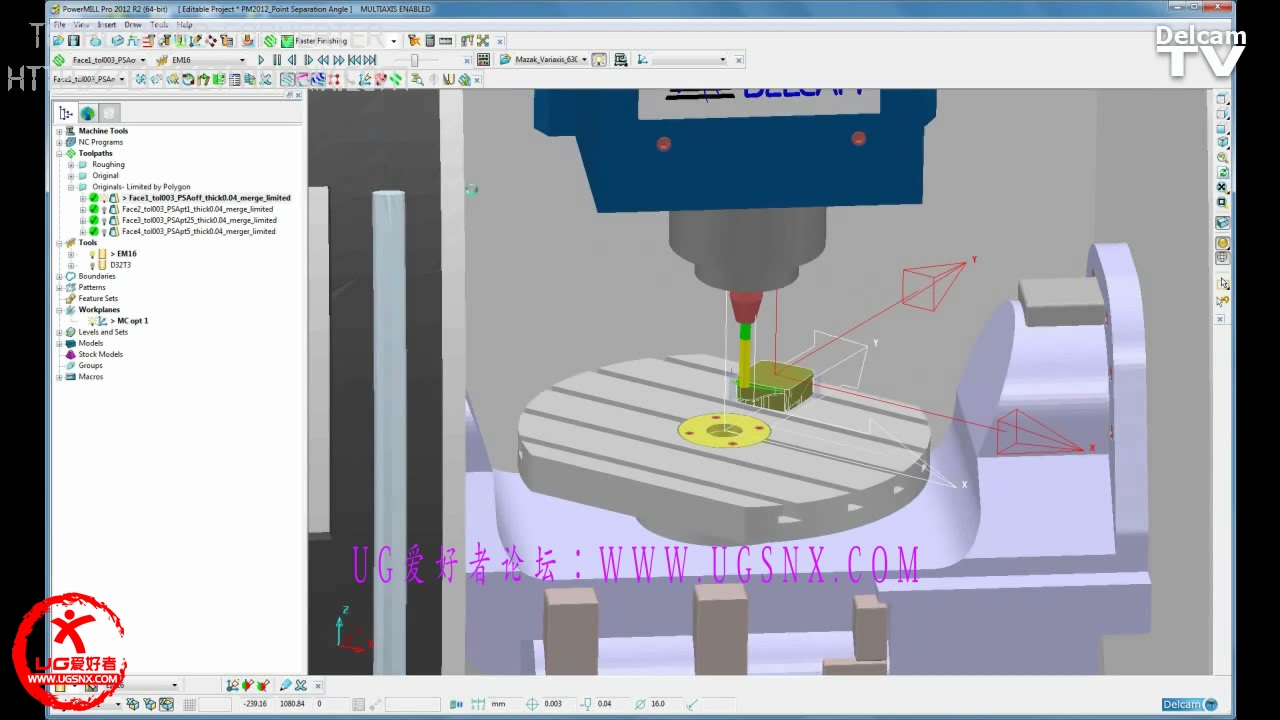
Task: Open the EM16 tool dropdown
Action: [x=241, y=60]
